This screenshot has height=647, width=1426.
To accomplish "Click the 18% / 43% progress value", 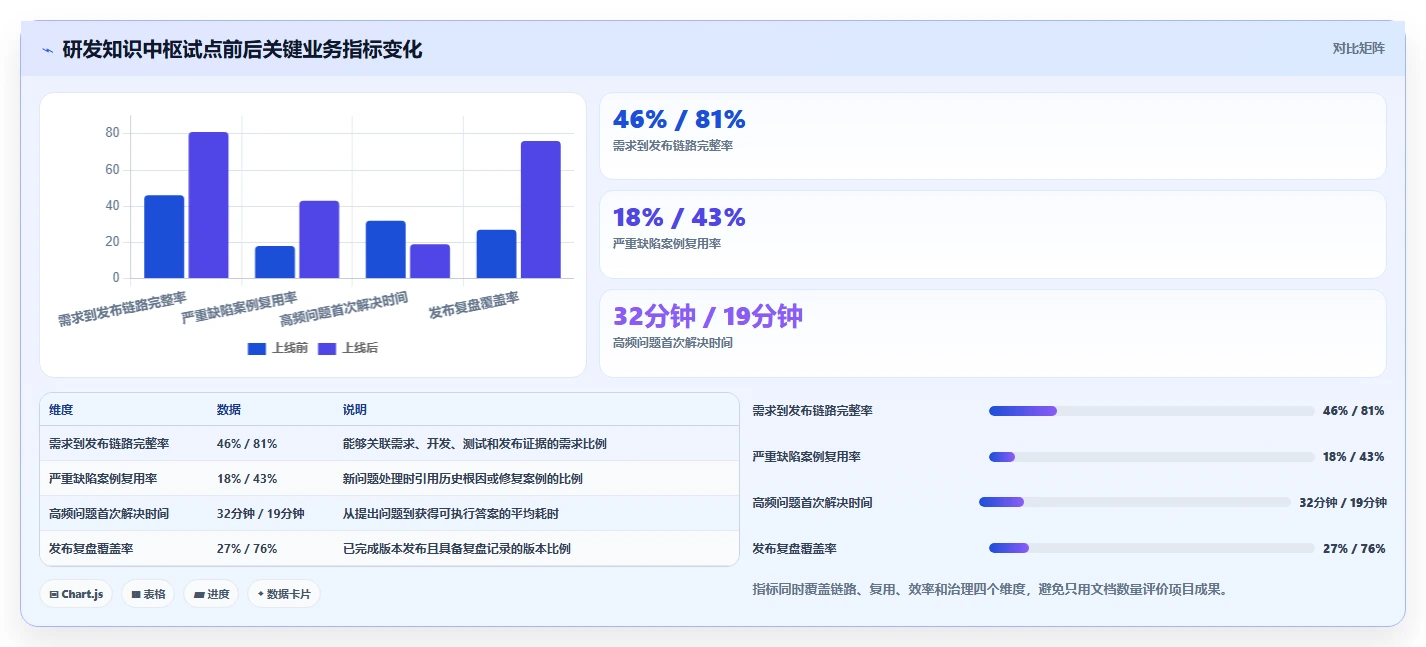I will click(1354, 457).
